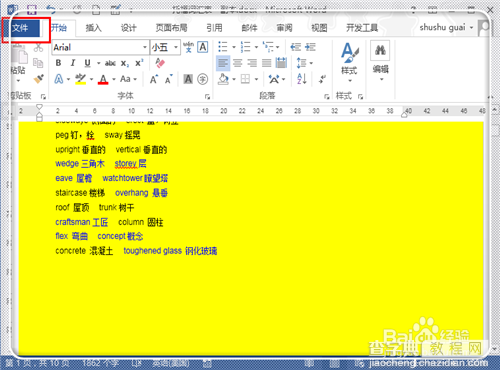Click the center alignment icon
500x370 pixels.
click(x=237, y=63)
